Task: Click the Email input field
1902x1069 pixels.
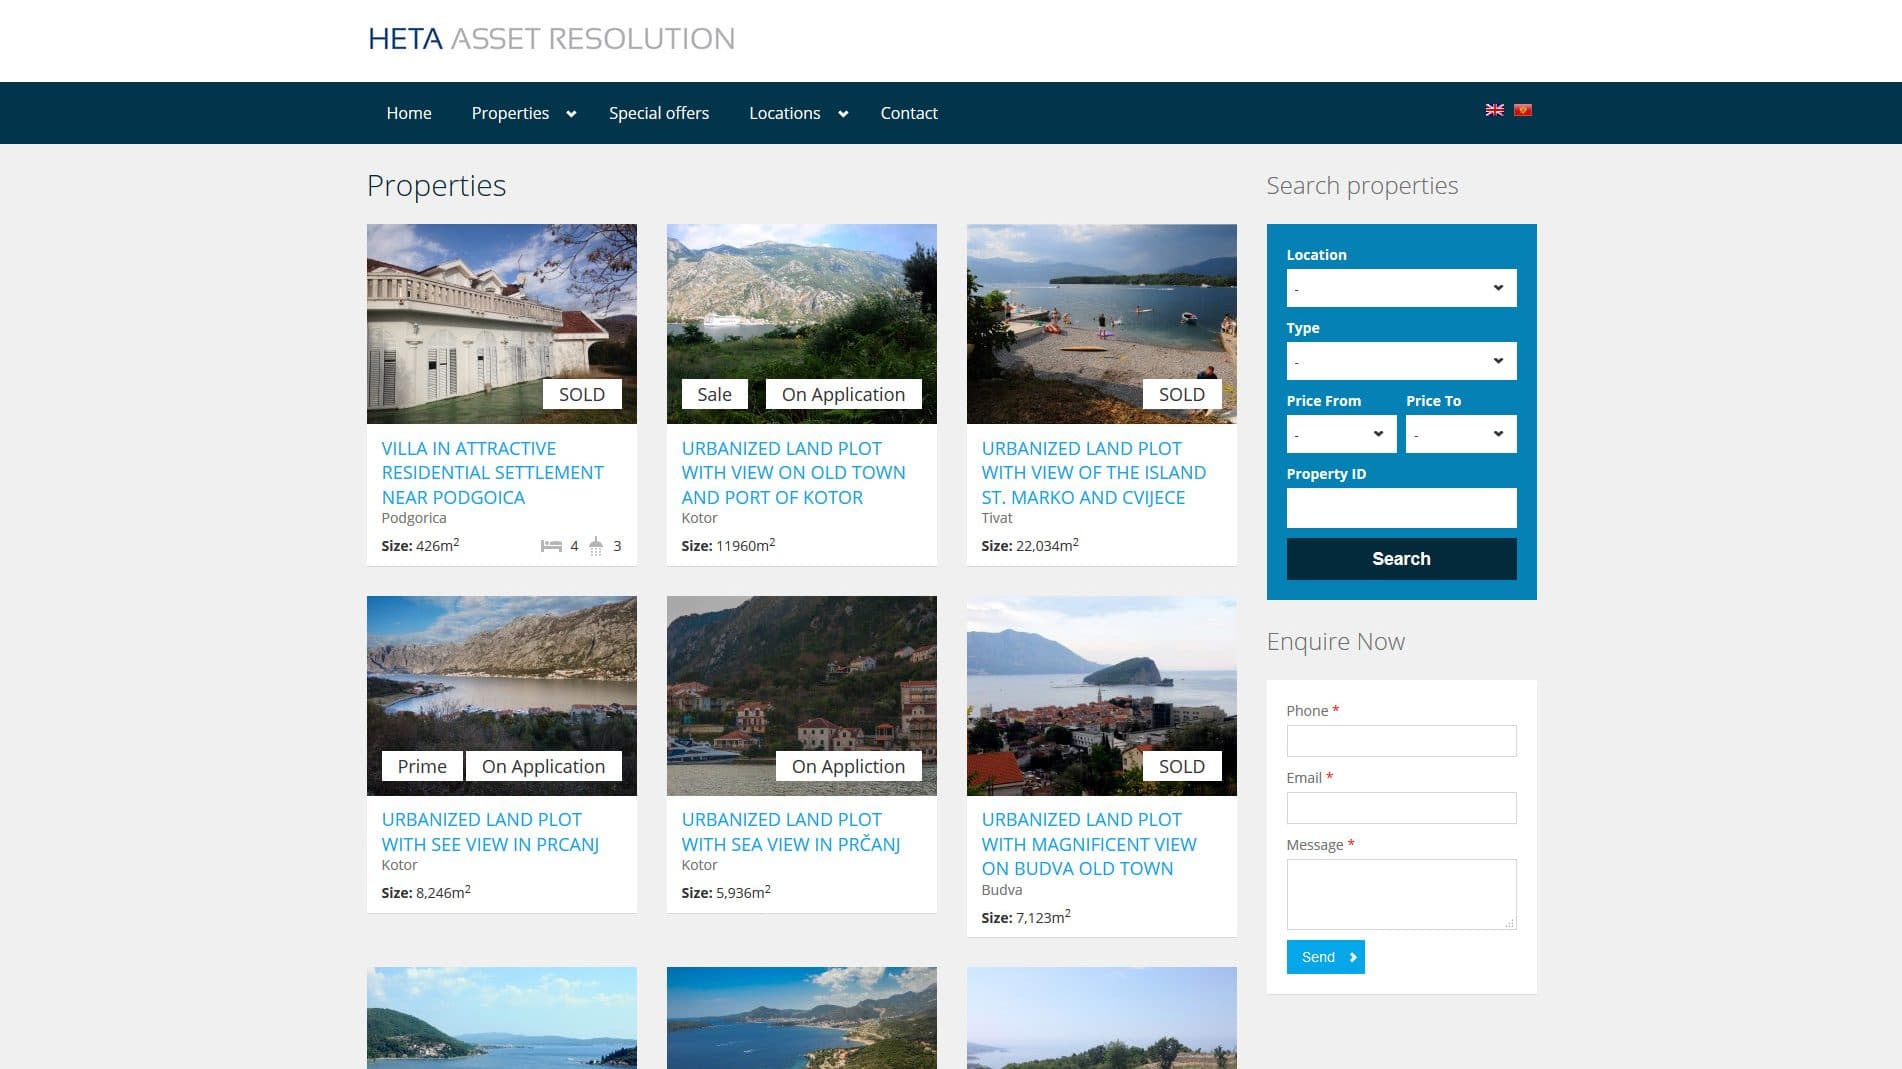Action: 1401,808
